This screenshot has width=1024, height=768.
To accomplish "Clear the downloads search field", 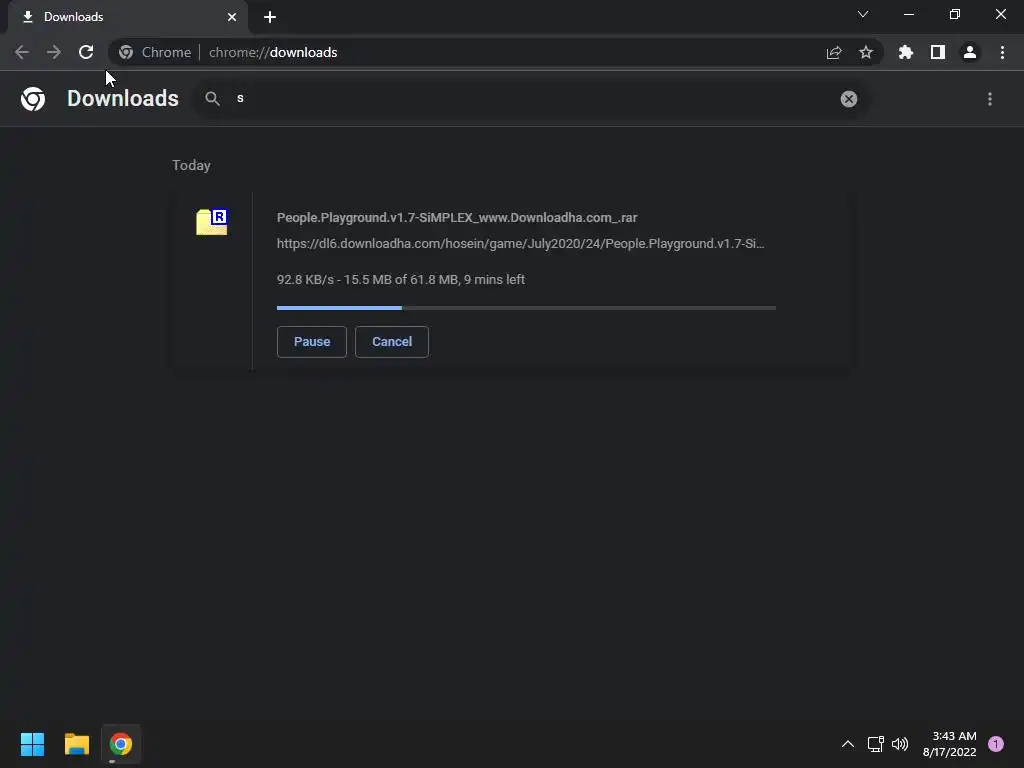I will pyautogui.click(x=848, y=99).
